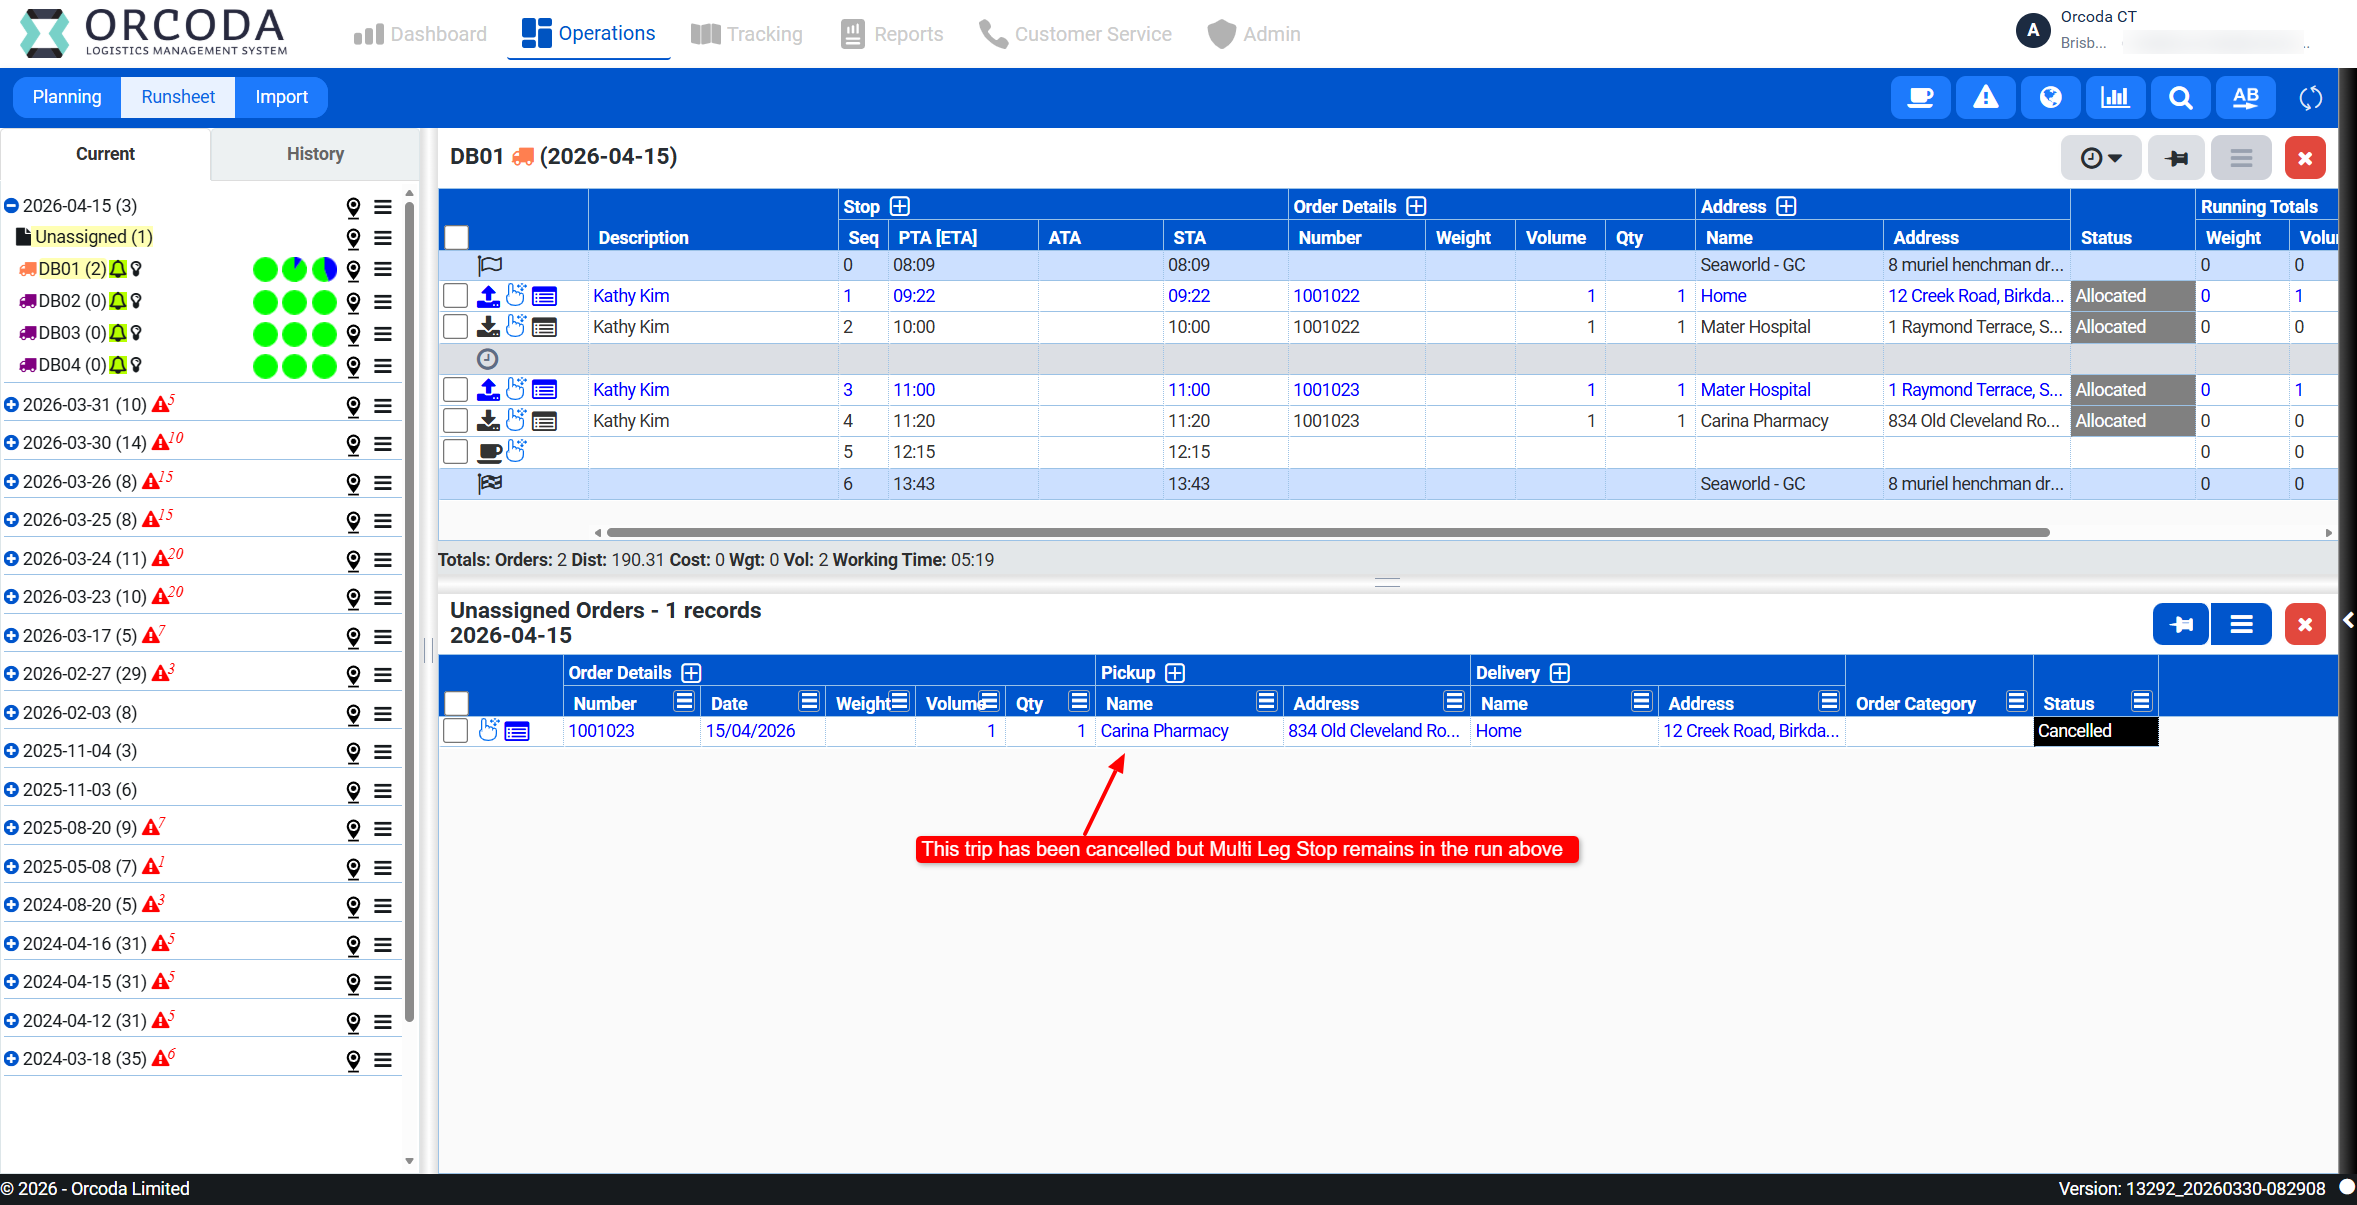Click the globe map icon in toolbar
This screenshot has height=1205, width=2357.
(x=2050, y=98)
